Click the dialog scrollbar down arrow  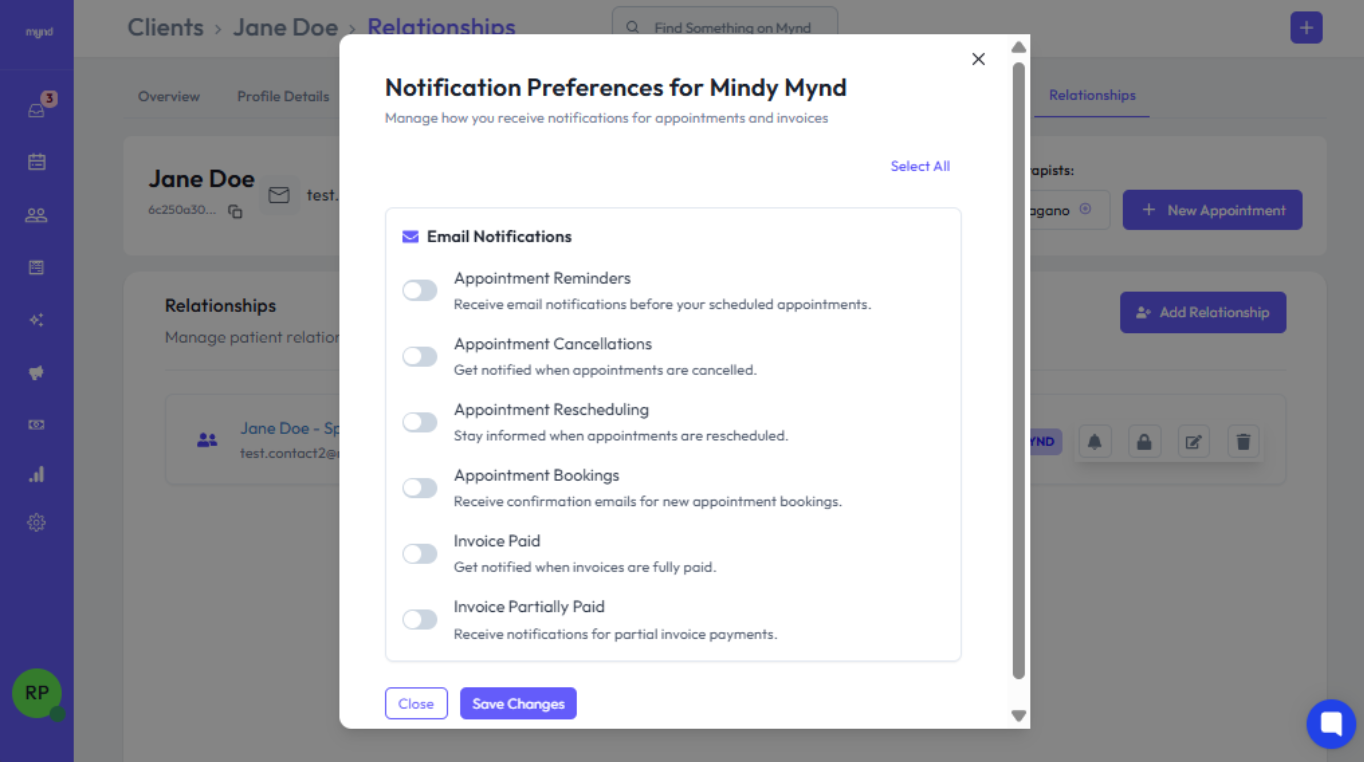[1019, 715]
